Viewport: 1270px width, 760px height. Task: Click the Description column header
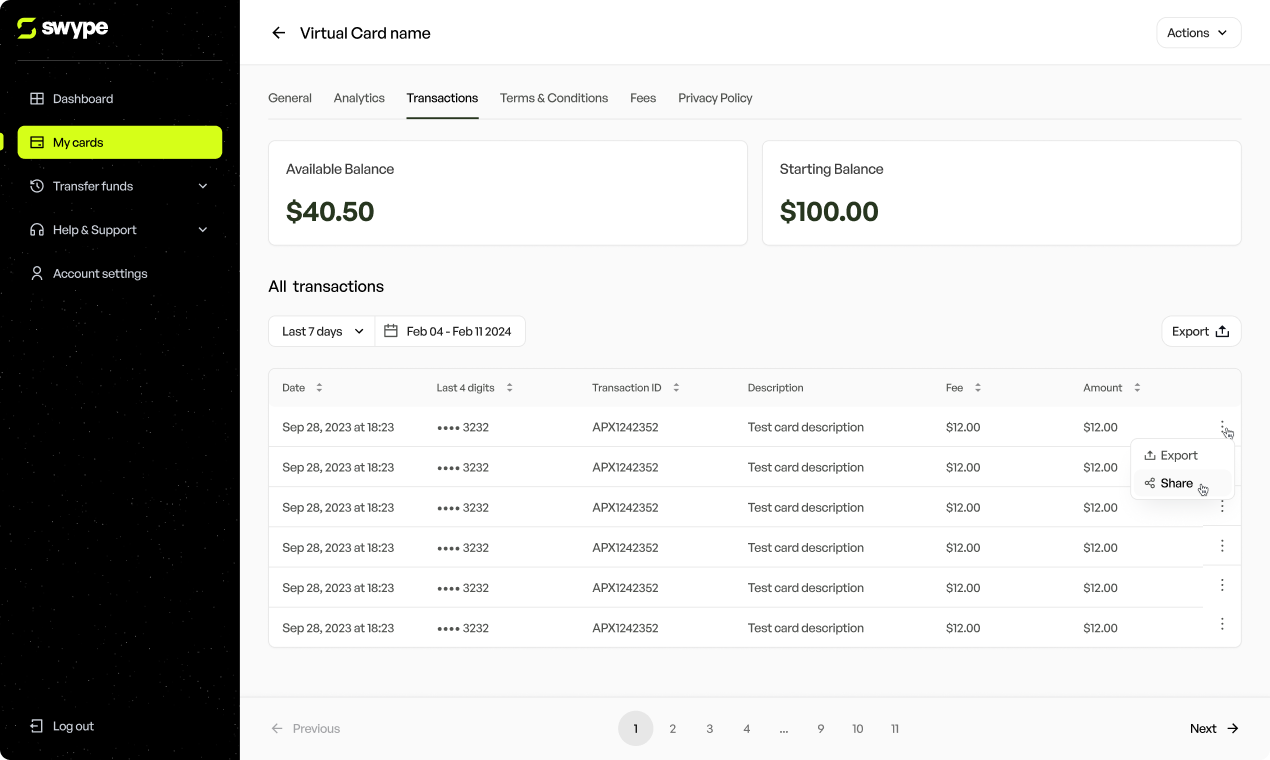[775, 387]
